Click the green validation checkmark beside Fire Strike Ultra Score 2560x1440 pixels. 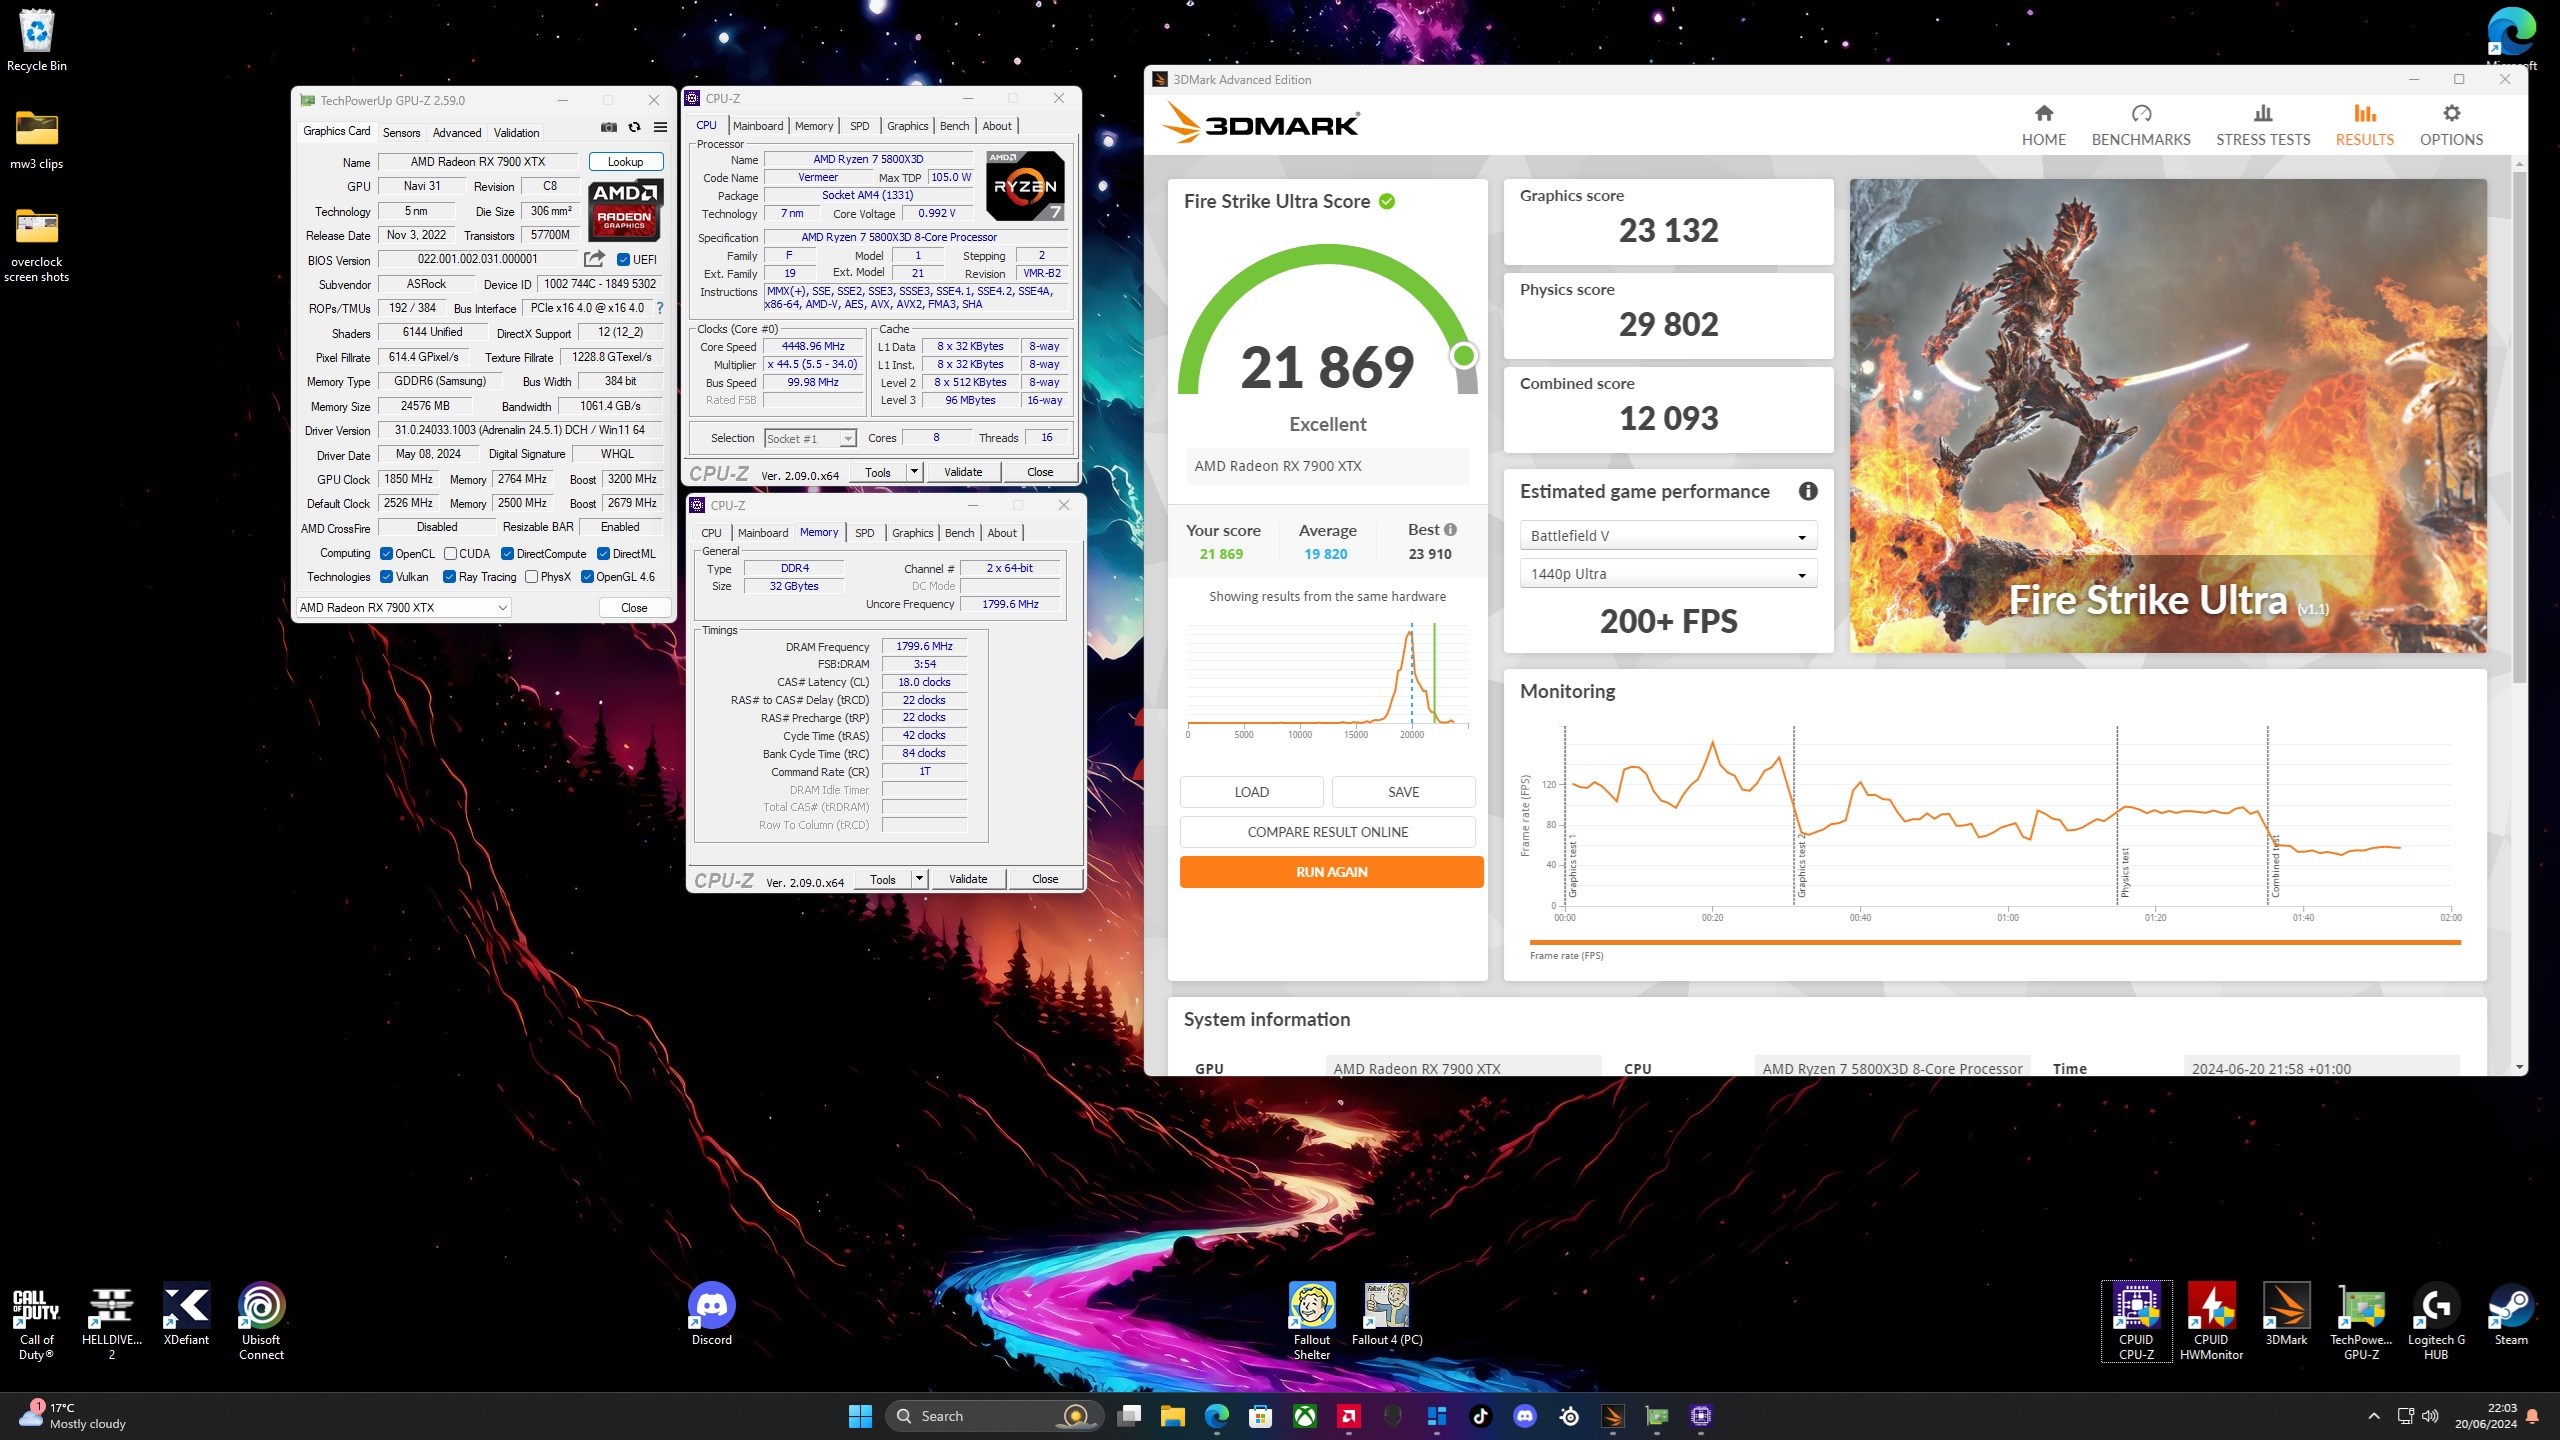pos(1387,201)
